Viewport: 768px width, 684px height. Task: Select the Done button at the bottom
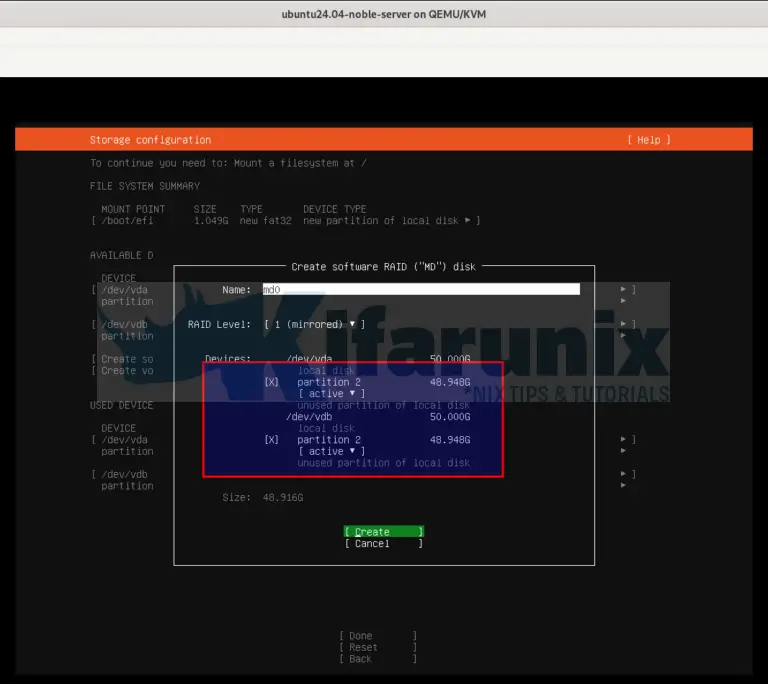tap(378, 635)
